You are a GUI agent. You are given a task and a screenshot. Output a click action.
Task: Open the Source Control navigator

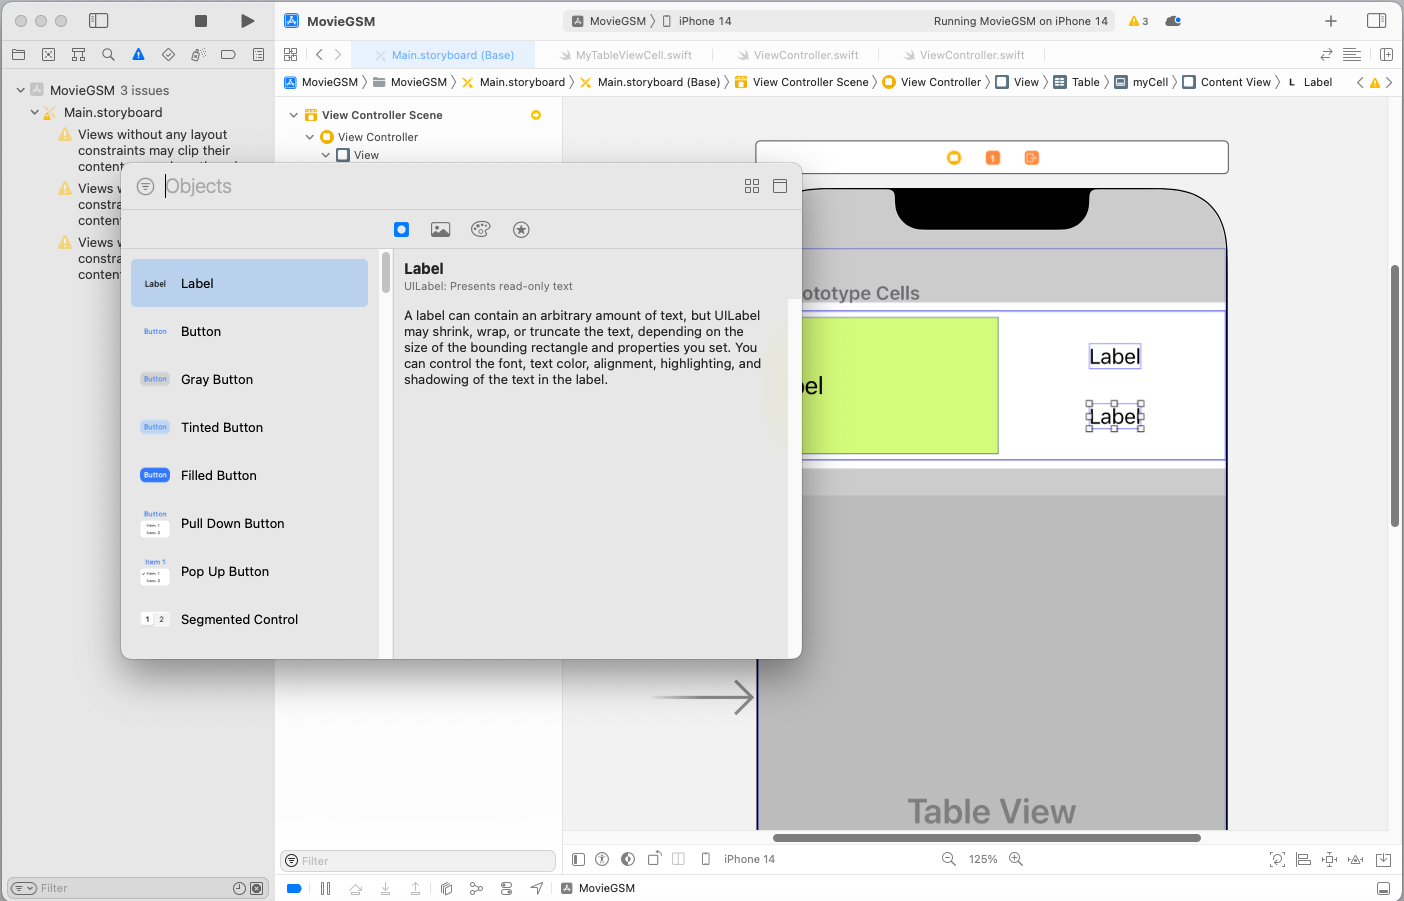coord(48,55)
